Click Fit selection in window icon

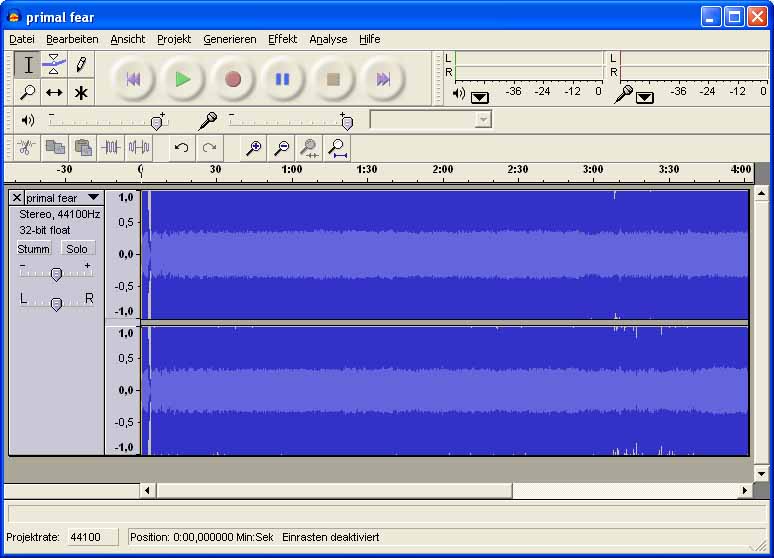click(310, 147)
